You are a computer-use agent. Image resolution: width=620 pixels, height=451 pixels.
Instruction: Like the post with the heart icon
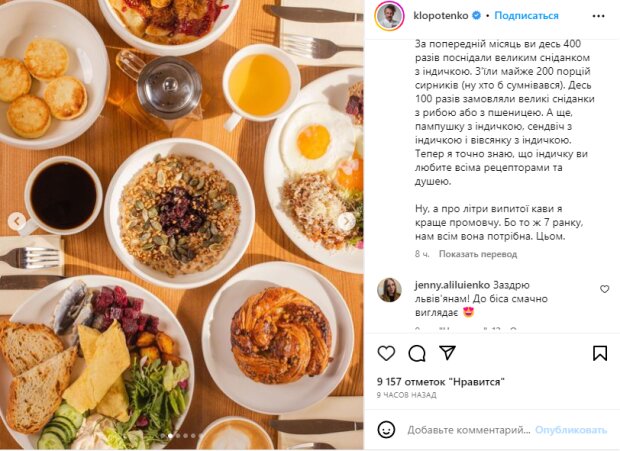tap(386, 353)
